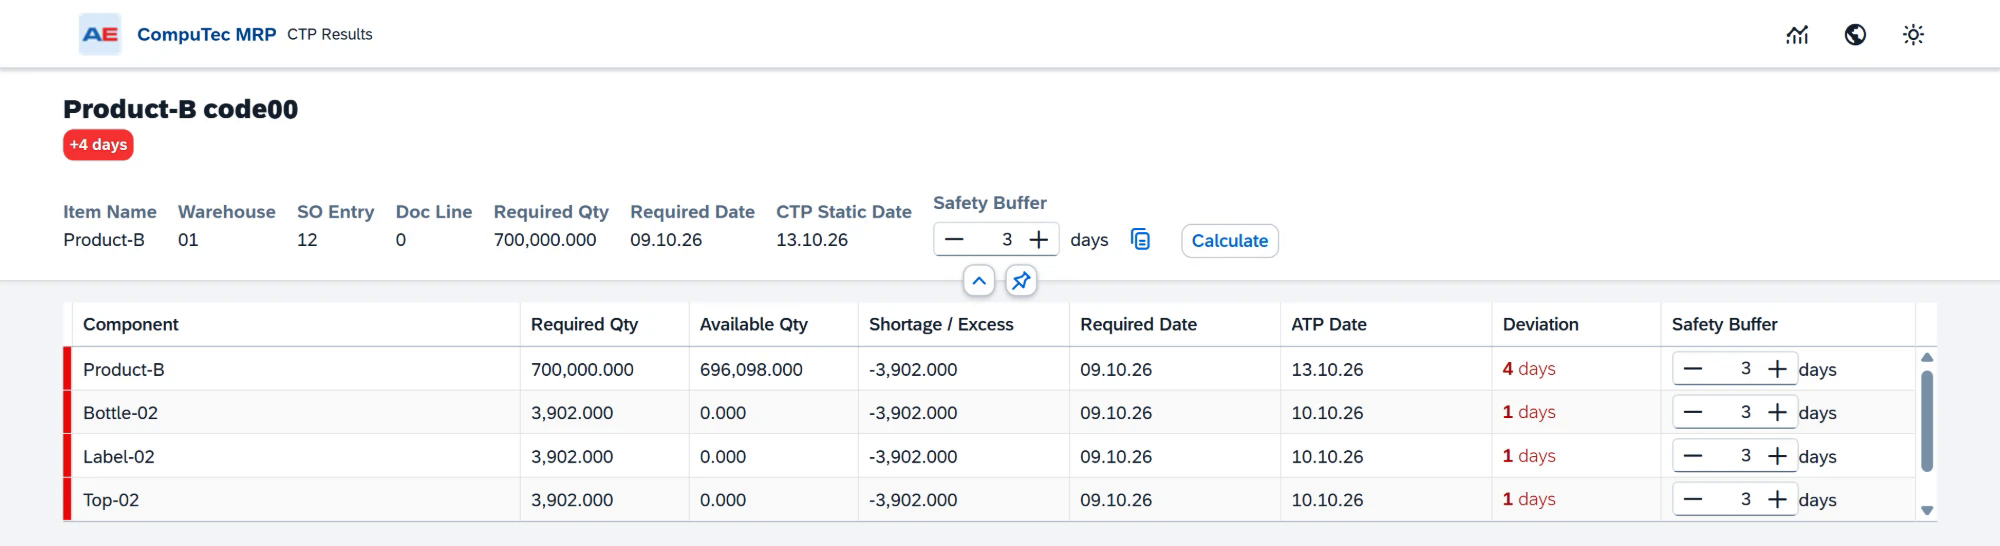Increase Safety Buffer for Bottle-02 row
This screenshot has width=2000, height=546.
click(1777, 412)
